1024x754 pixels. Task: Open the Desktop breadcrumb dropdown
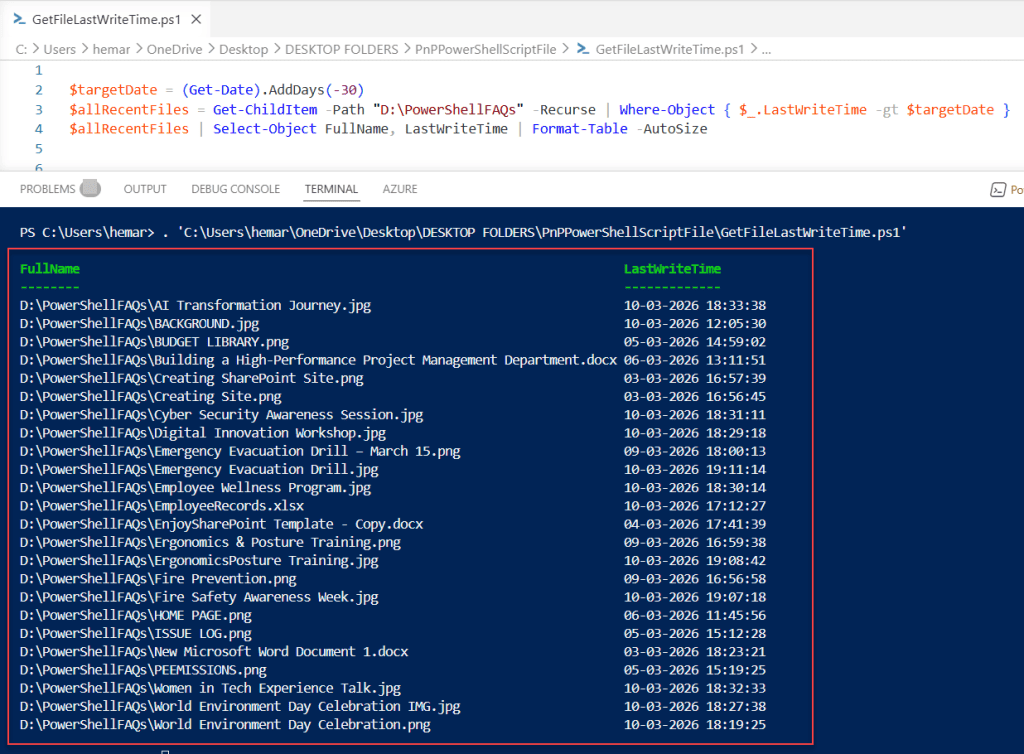(x=243, y=48)
